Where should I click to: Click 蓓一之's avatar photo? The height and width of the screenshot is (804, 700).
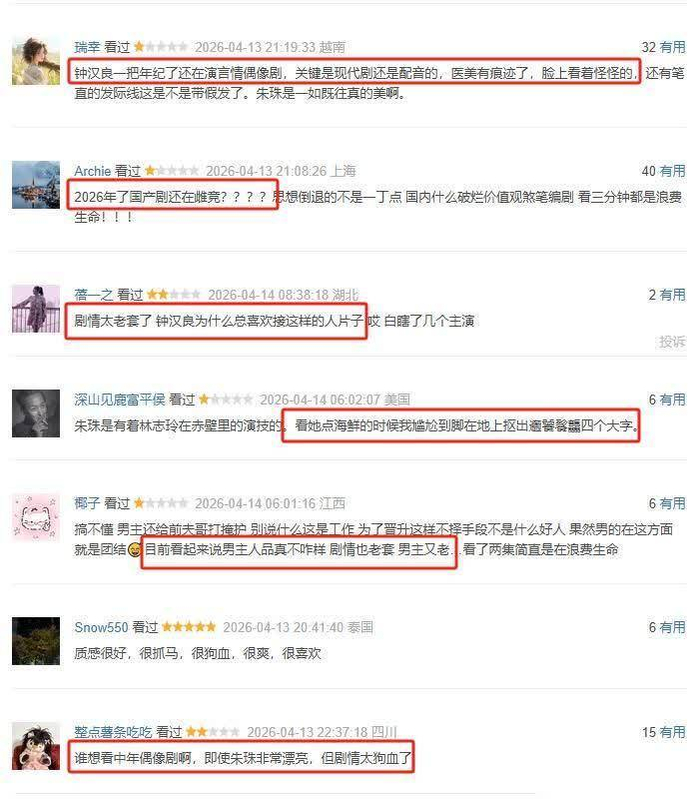click(x=36, y=309)
